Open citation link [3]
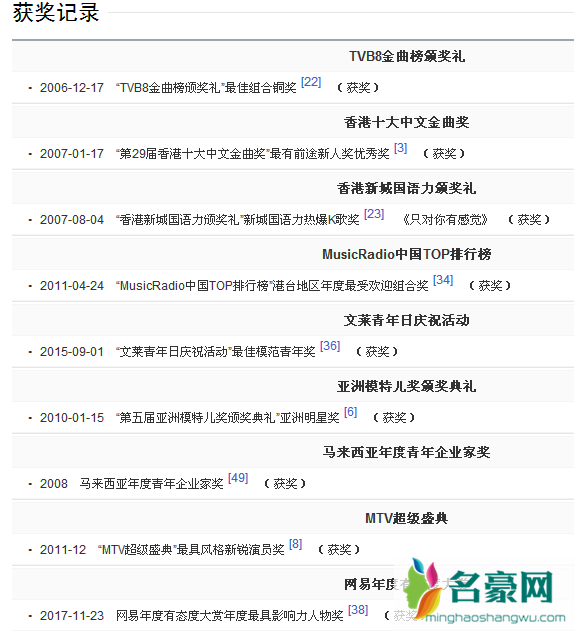The image size is (574, 631). tap(401, 148)
